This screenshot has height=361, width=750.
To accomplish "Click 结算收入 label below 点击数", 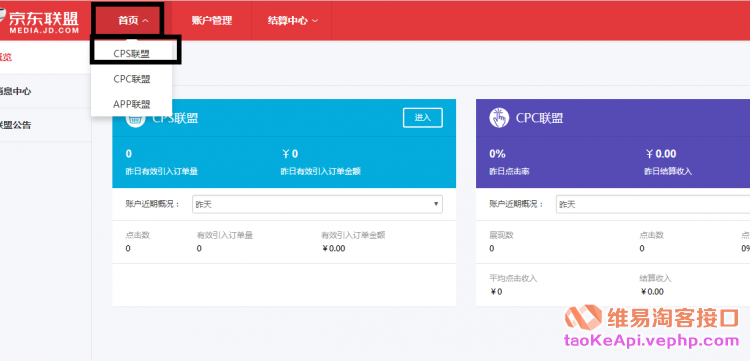I will 656,278.
